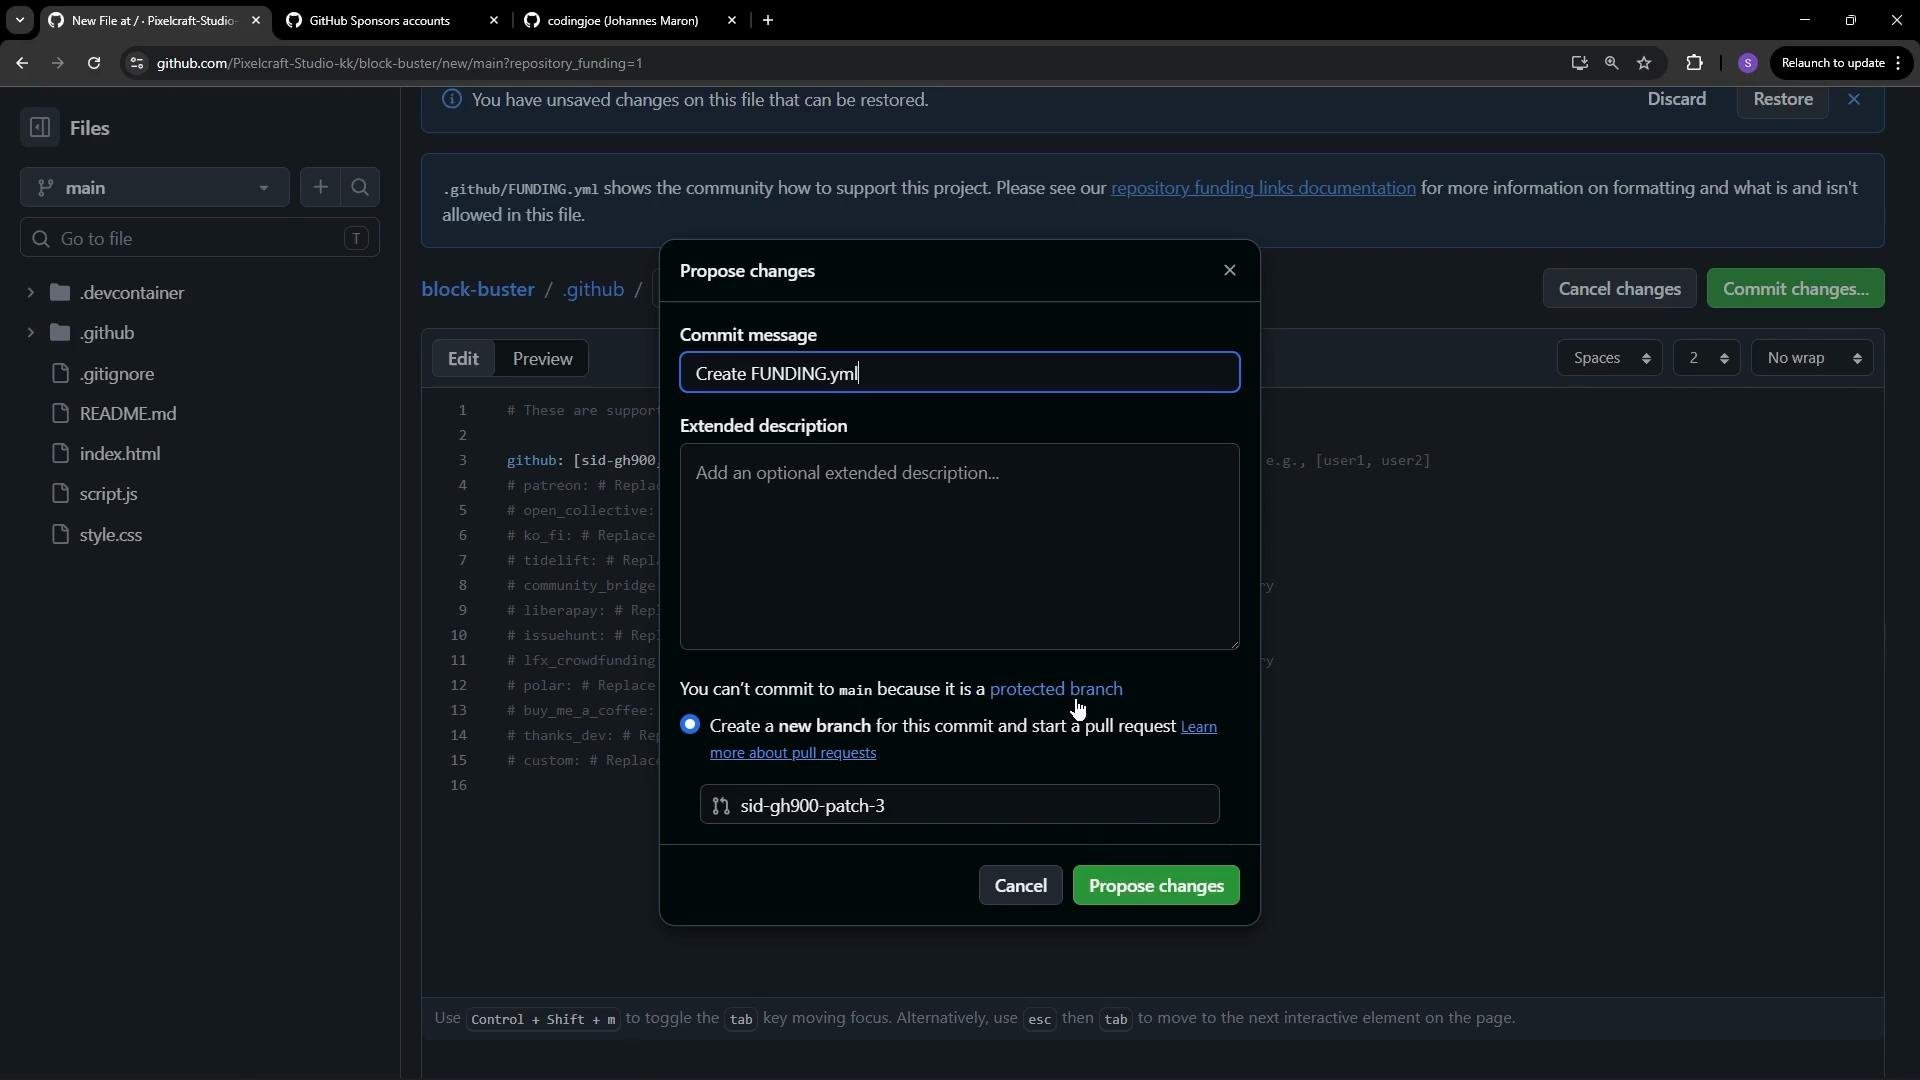Switch to the Edit tab

[x=463, y=358]
